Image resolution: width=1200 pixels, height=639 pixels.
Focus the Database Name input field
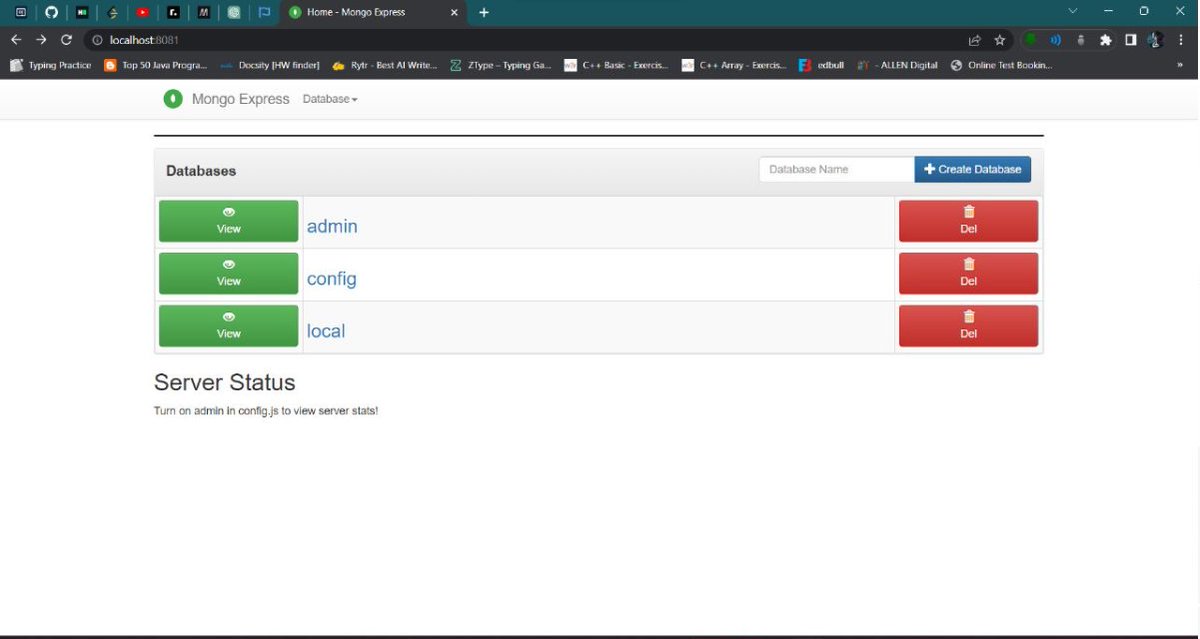[837, 169]
